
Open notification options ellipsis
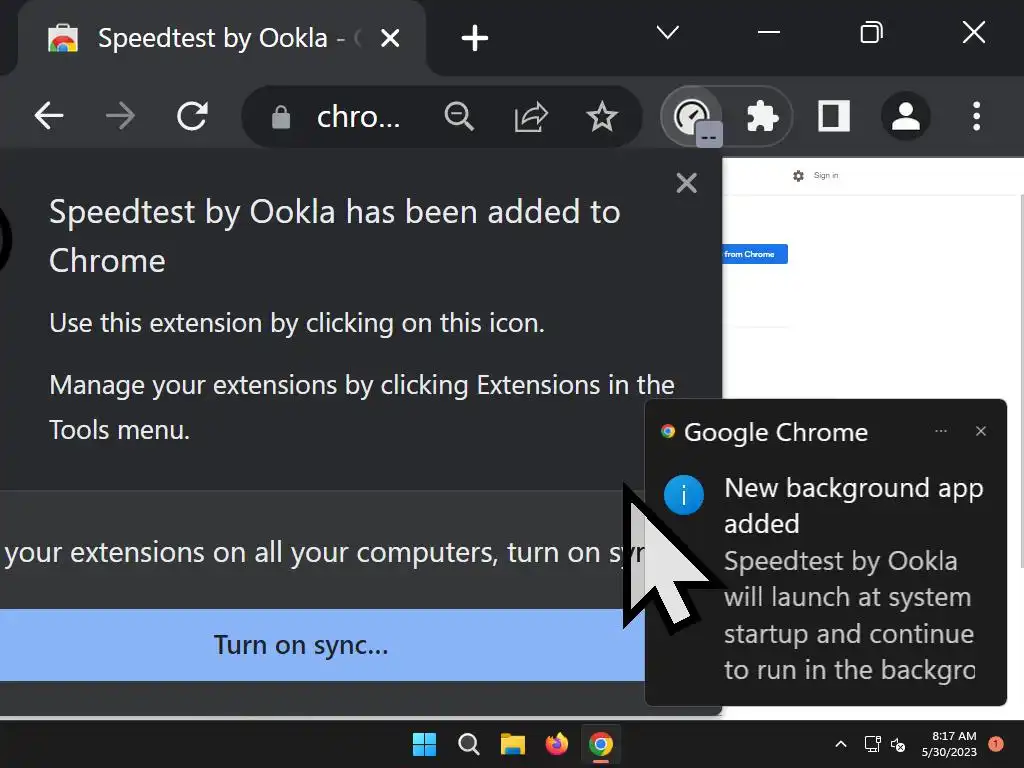point(940,431)
